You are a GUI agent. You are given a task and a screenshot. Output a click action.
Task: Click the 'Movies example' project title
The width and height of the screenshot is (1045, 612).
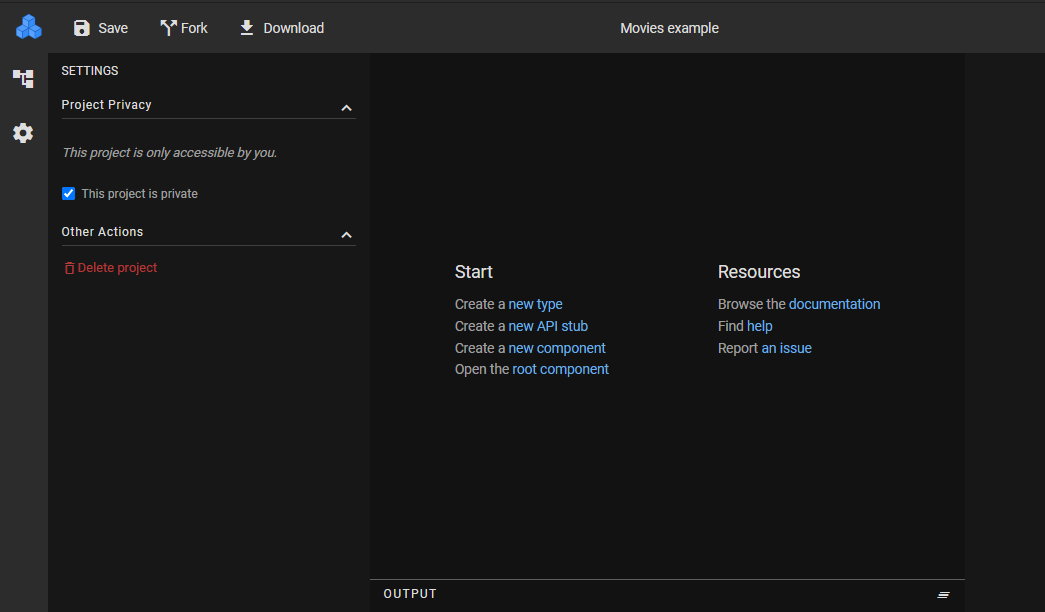669,28
